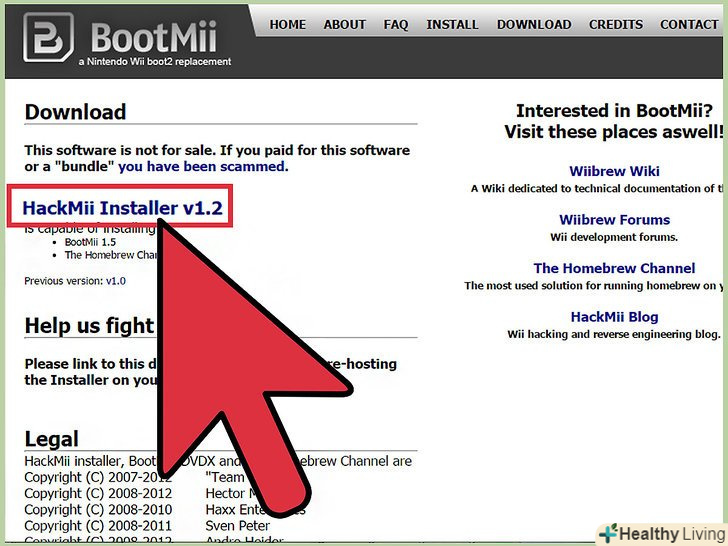Open the CONTACT navigation item

click(x=689, y=24)
